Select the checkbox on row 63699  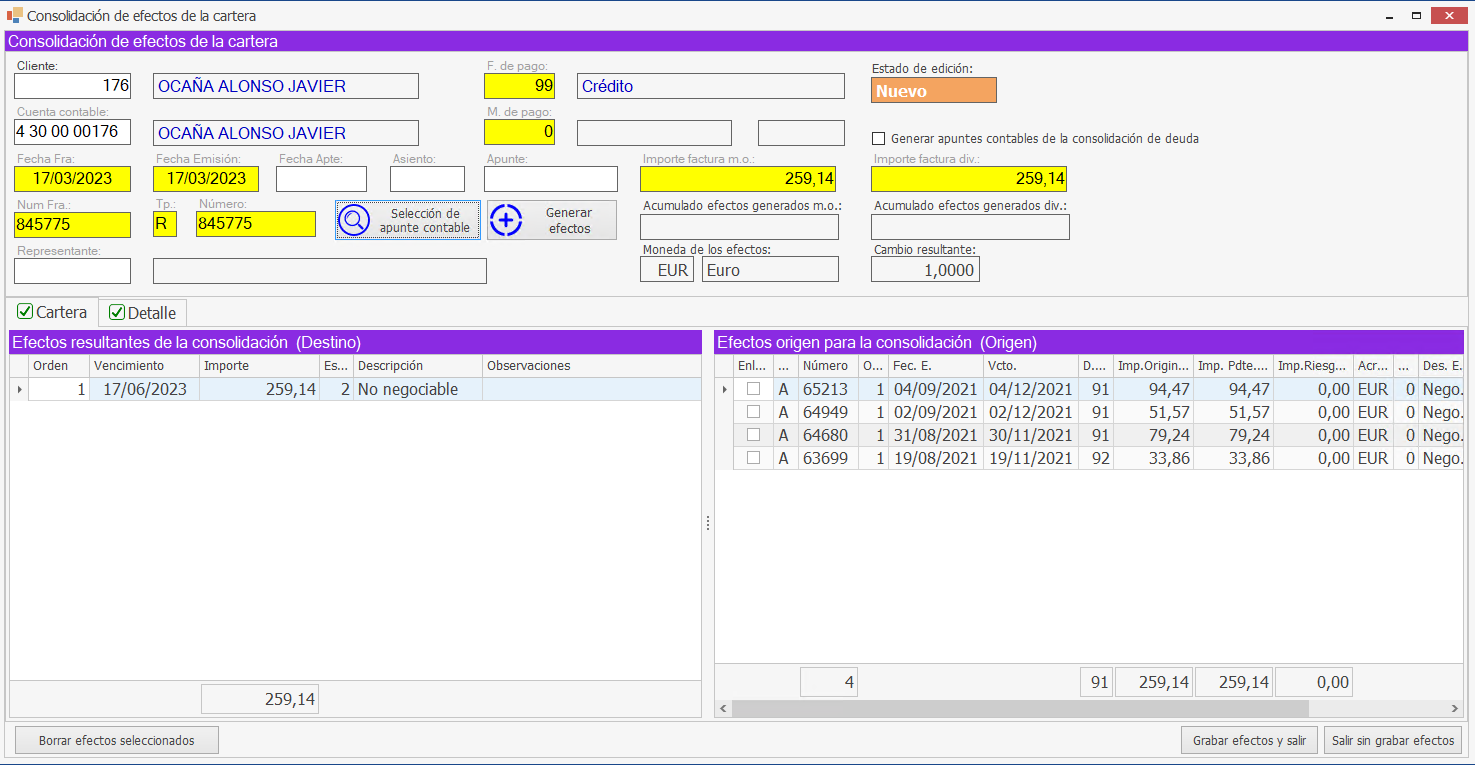pos(753,458)
